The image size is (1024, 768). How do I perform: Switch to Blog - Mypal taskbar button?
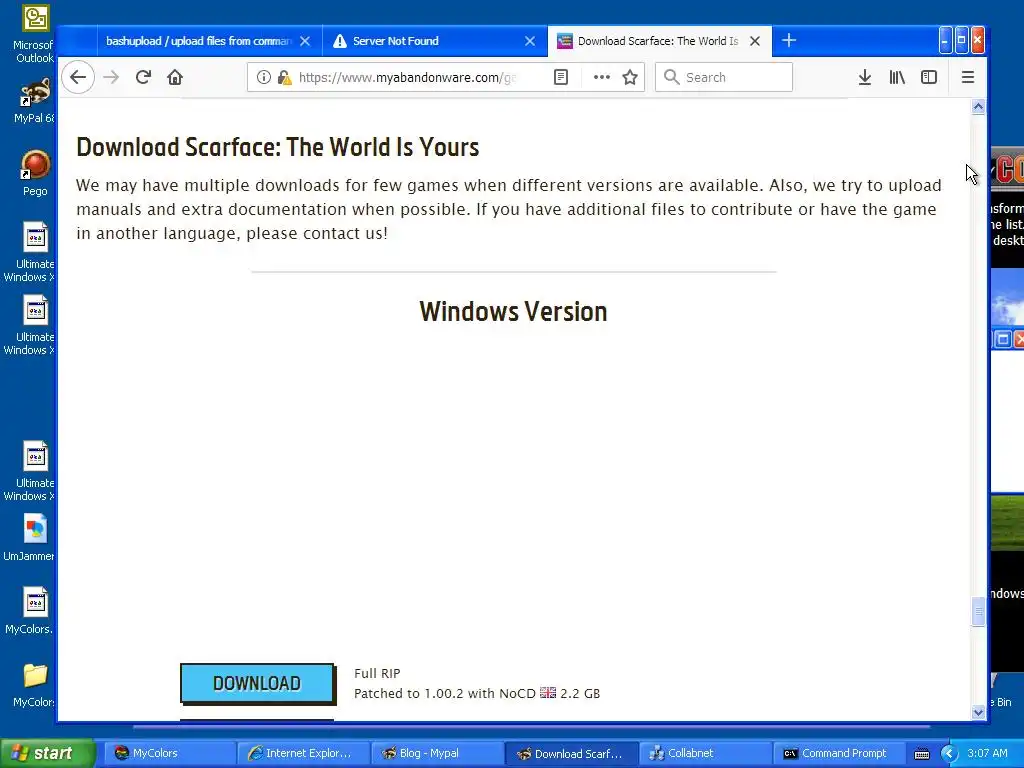(436, 753)
